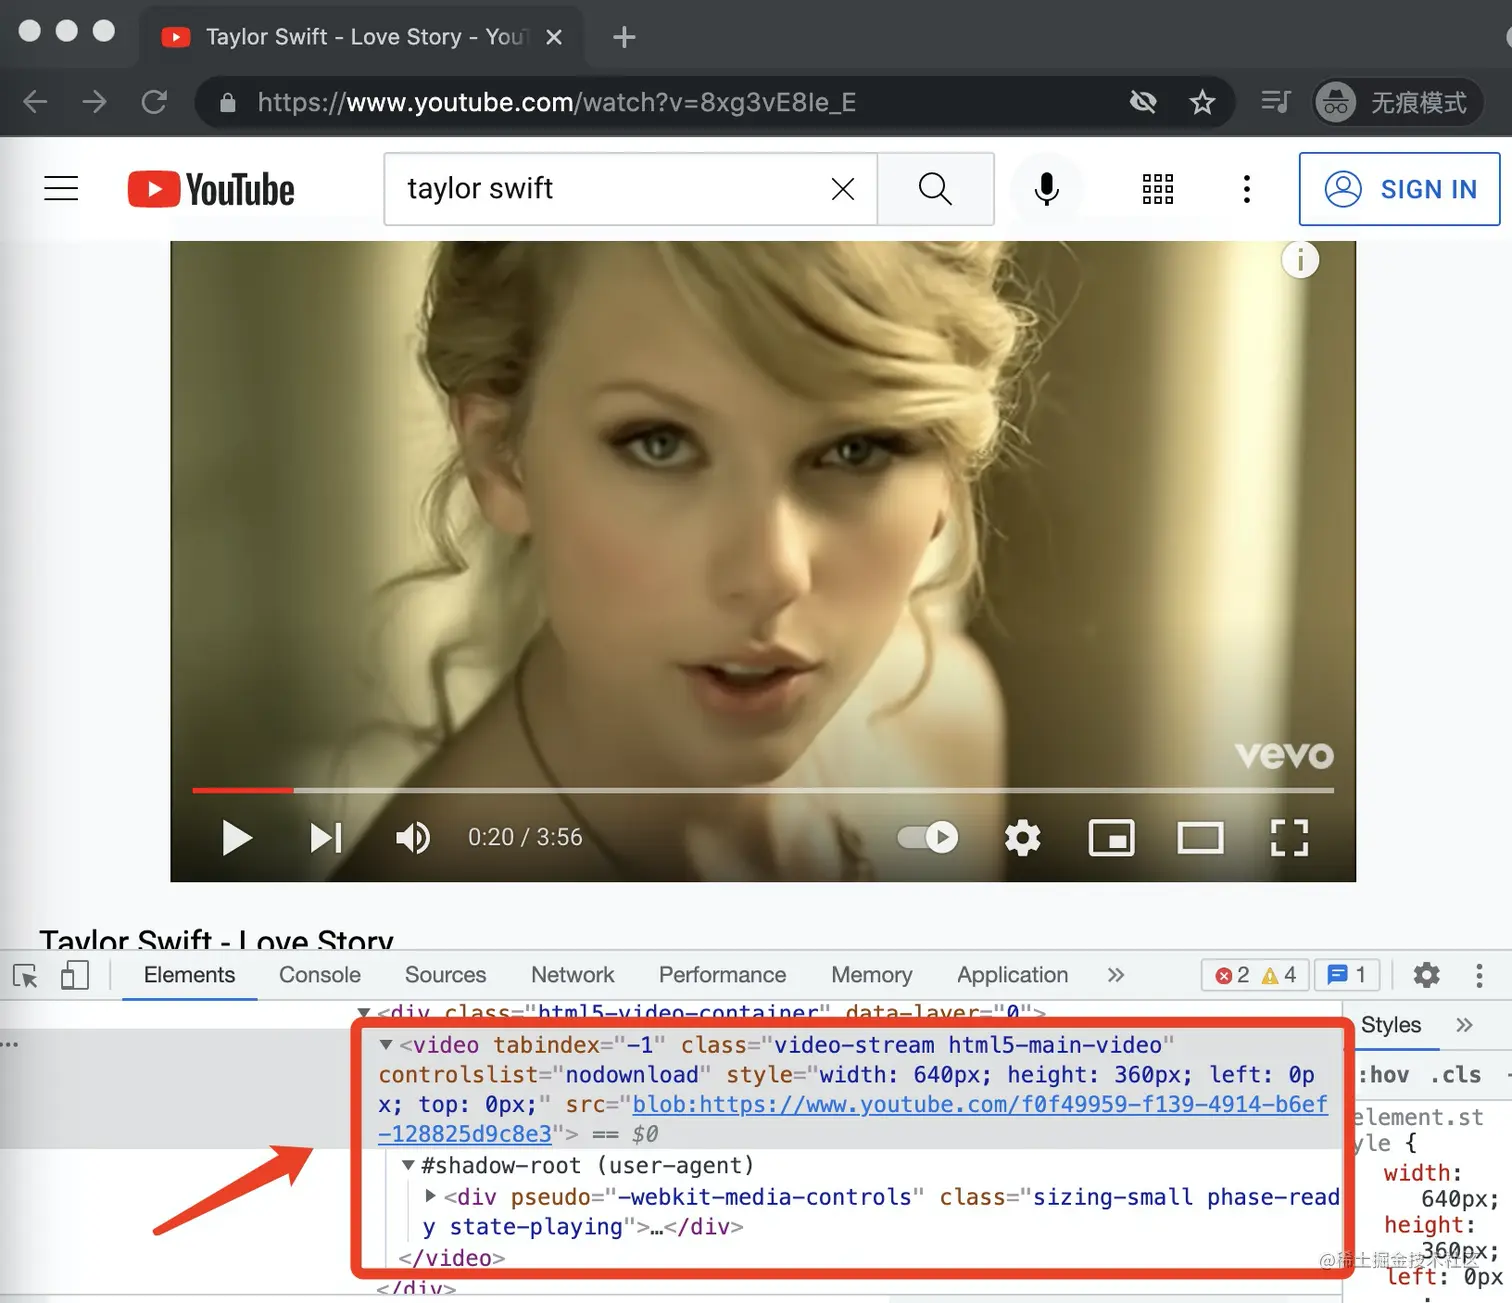Mute the video volume

click(x=413, y=838)
